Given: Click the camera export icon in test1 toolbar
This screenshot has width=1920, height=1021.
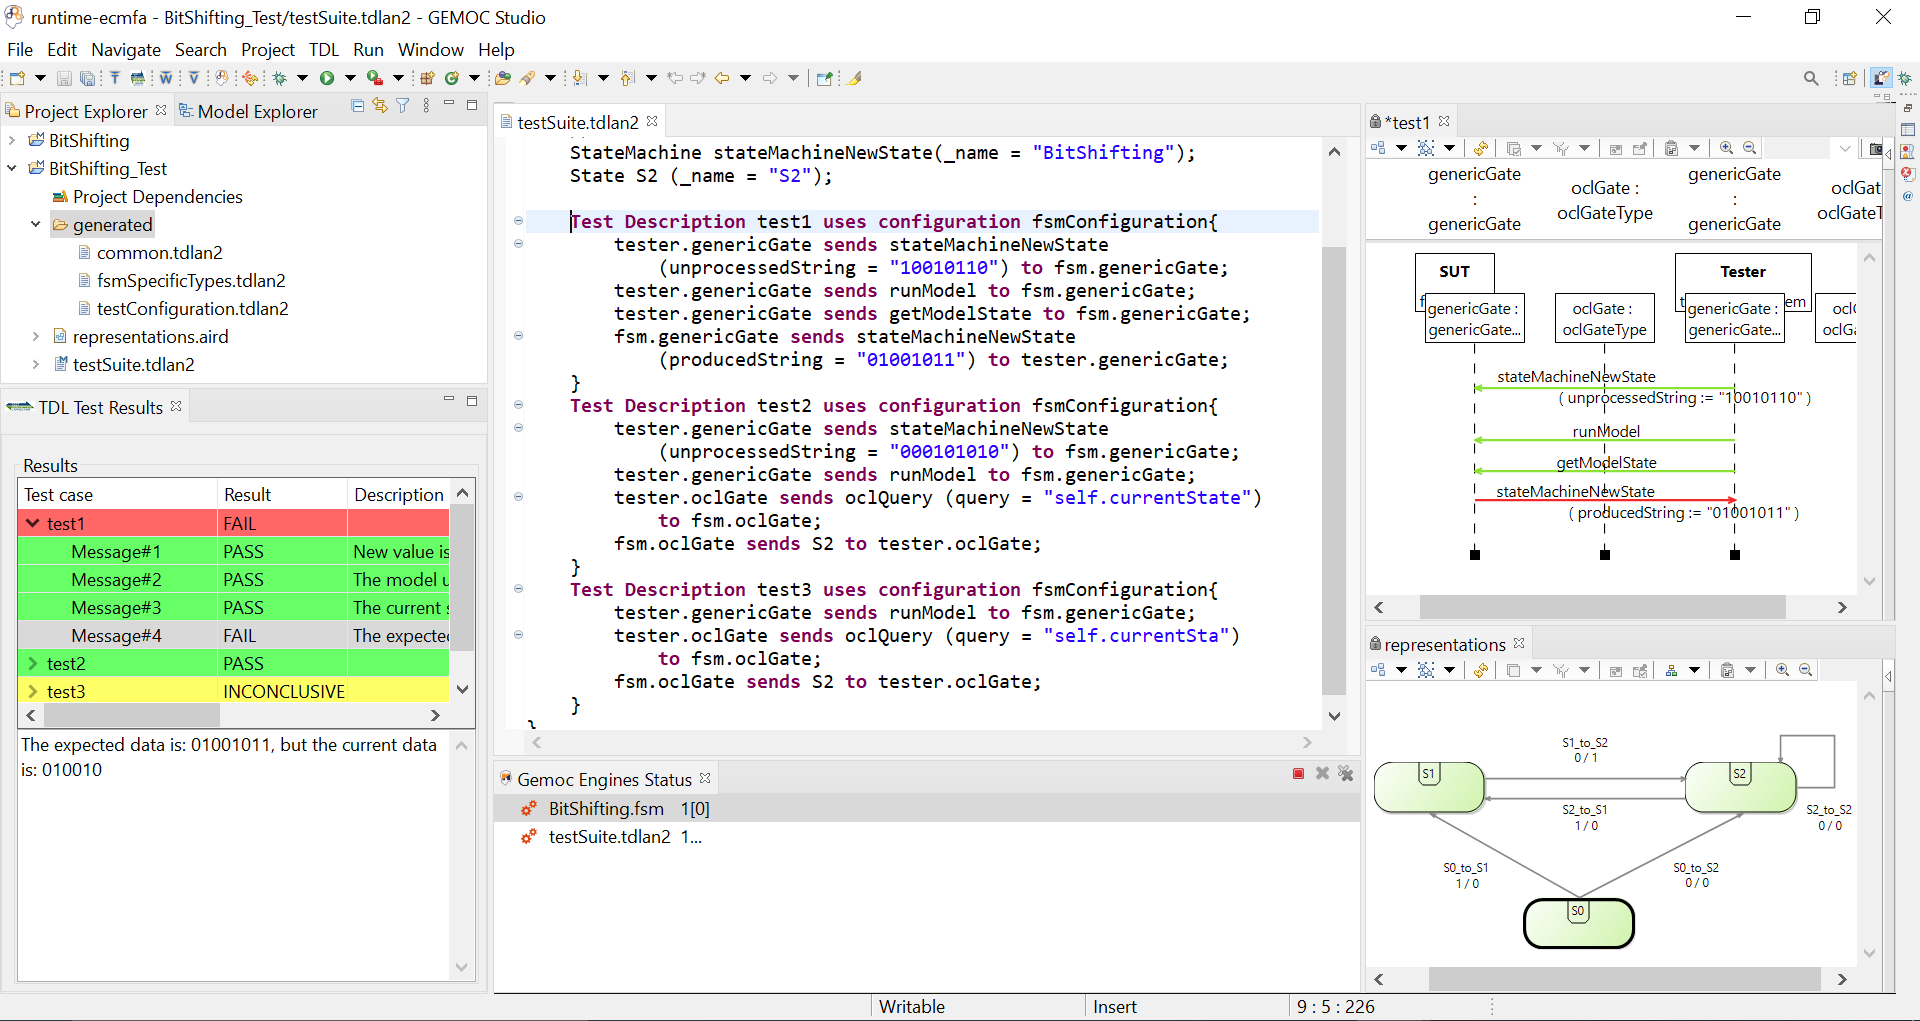Looking at the screenshot, I should click(1876, 148).
